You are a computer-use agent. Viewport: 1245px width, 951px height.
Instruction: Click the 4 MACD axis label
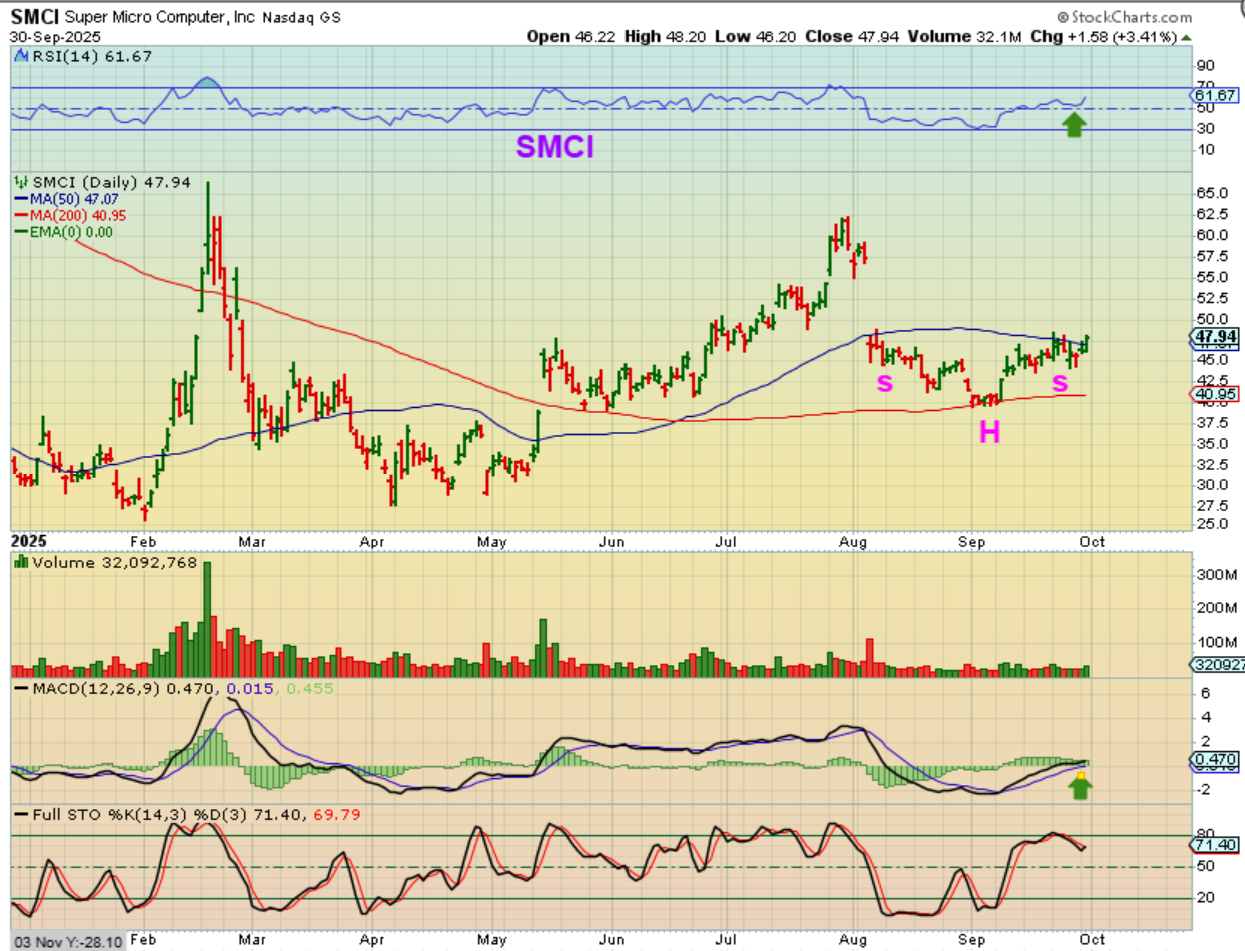pos(1207,717)
